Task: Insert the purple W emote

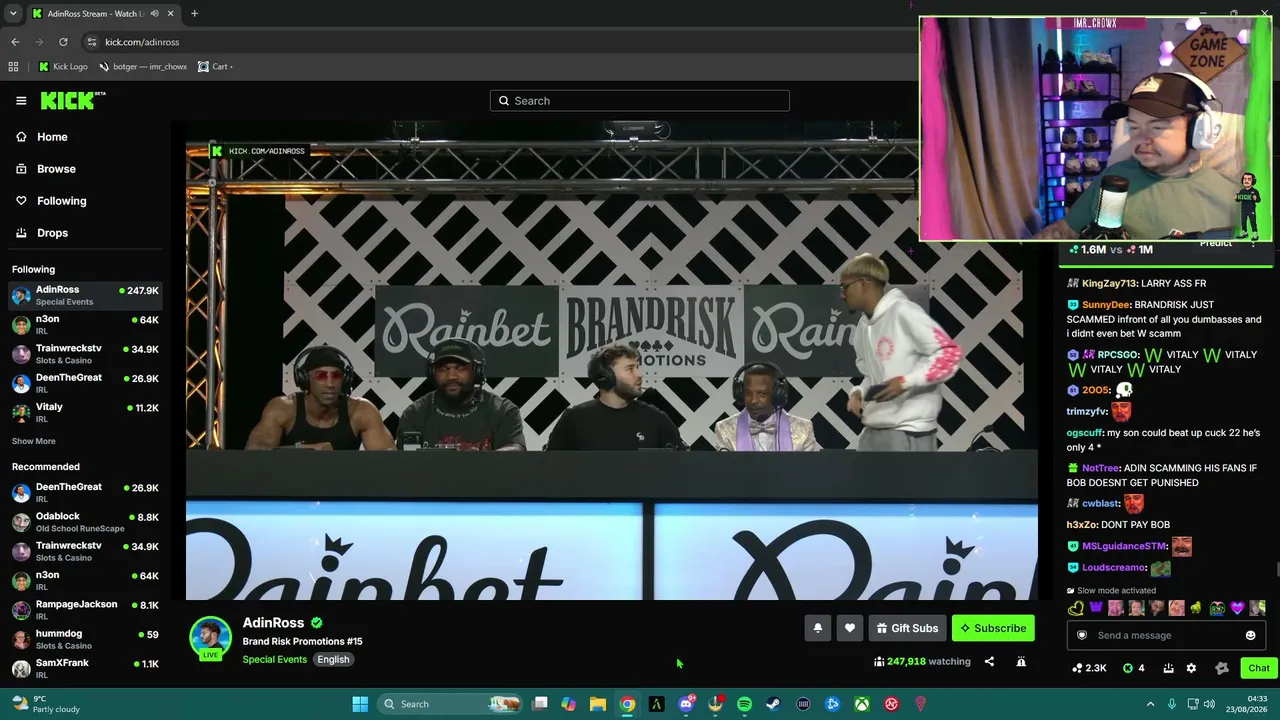Action: 1096,608
